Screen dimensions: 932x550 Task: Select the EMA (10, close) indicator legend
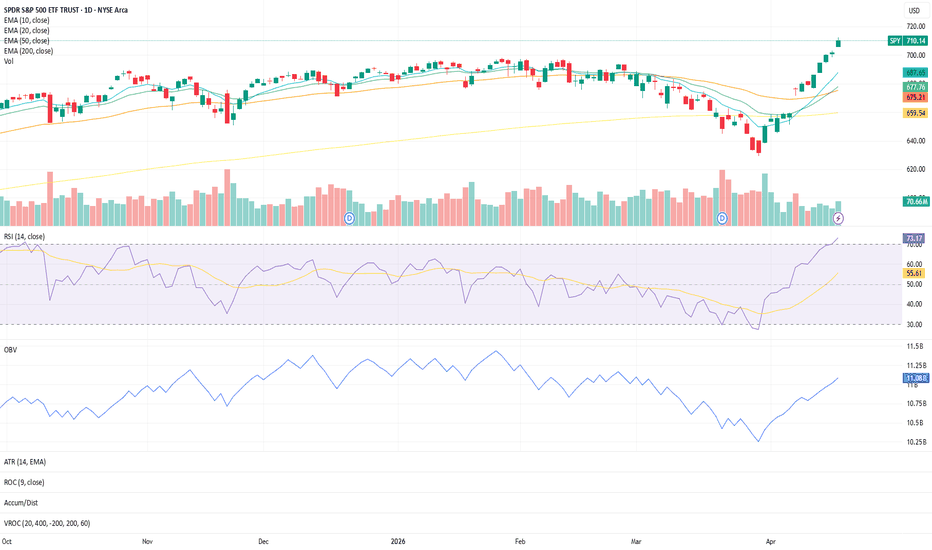click(27, 20)
